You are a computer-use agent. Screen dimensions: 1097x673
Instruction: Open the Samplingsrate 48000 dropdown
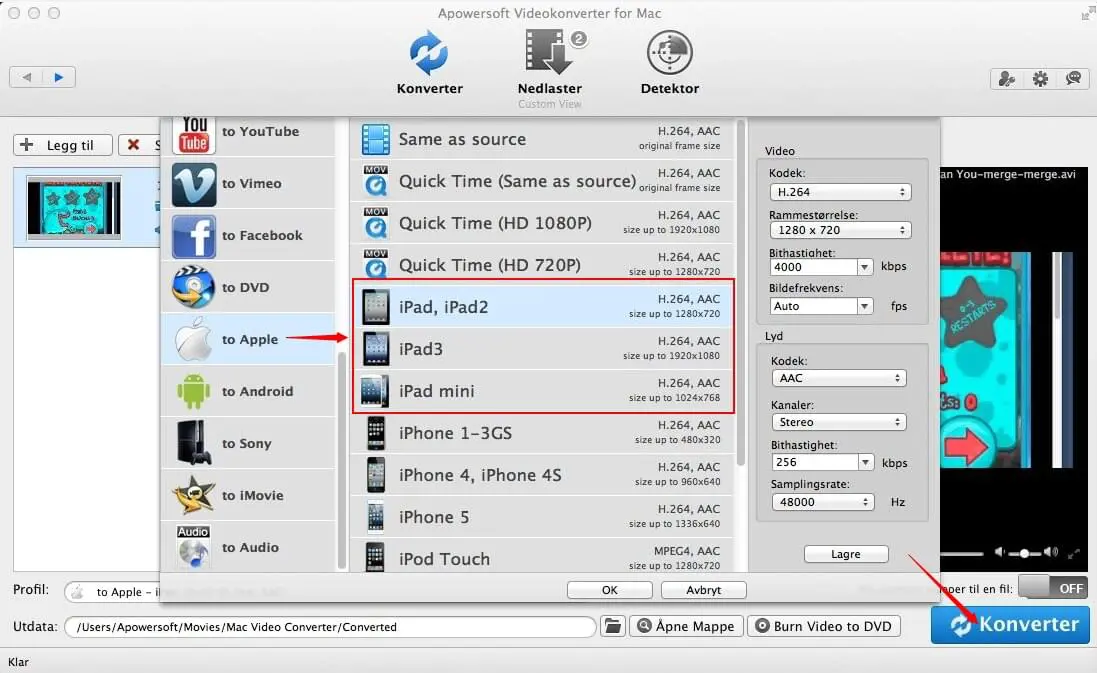(823, 502)
